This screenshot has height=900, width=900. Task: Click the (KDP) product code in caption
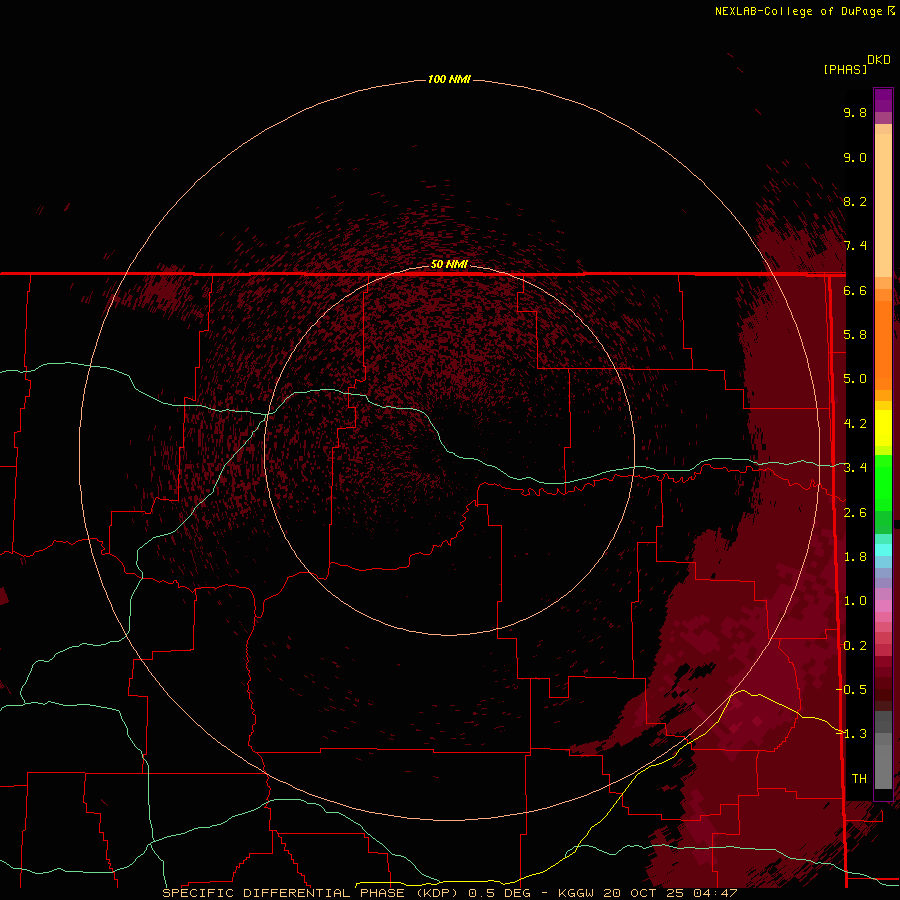click(x=437, y=893)
